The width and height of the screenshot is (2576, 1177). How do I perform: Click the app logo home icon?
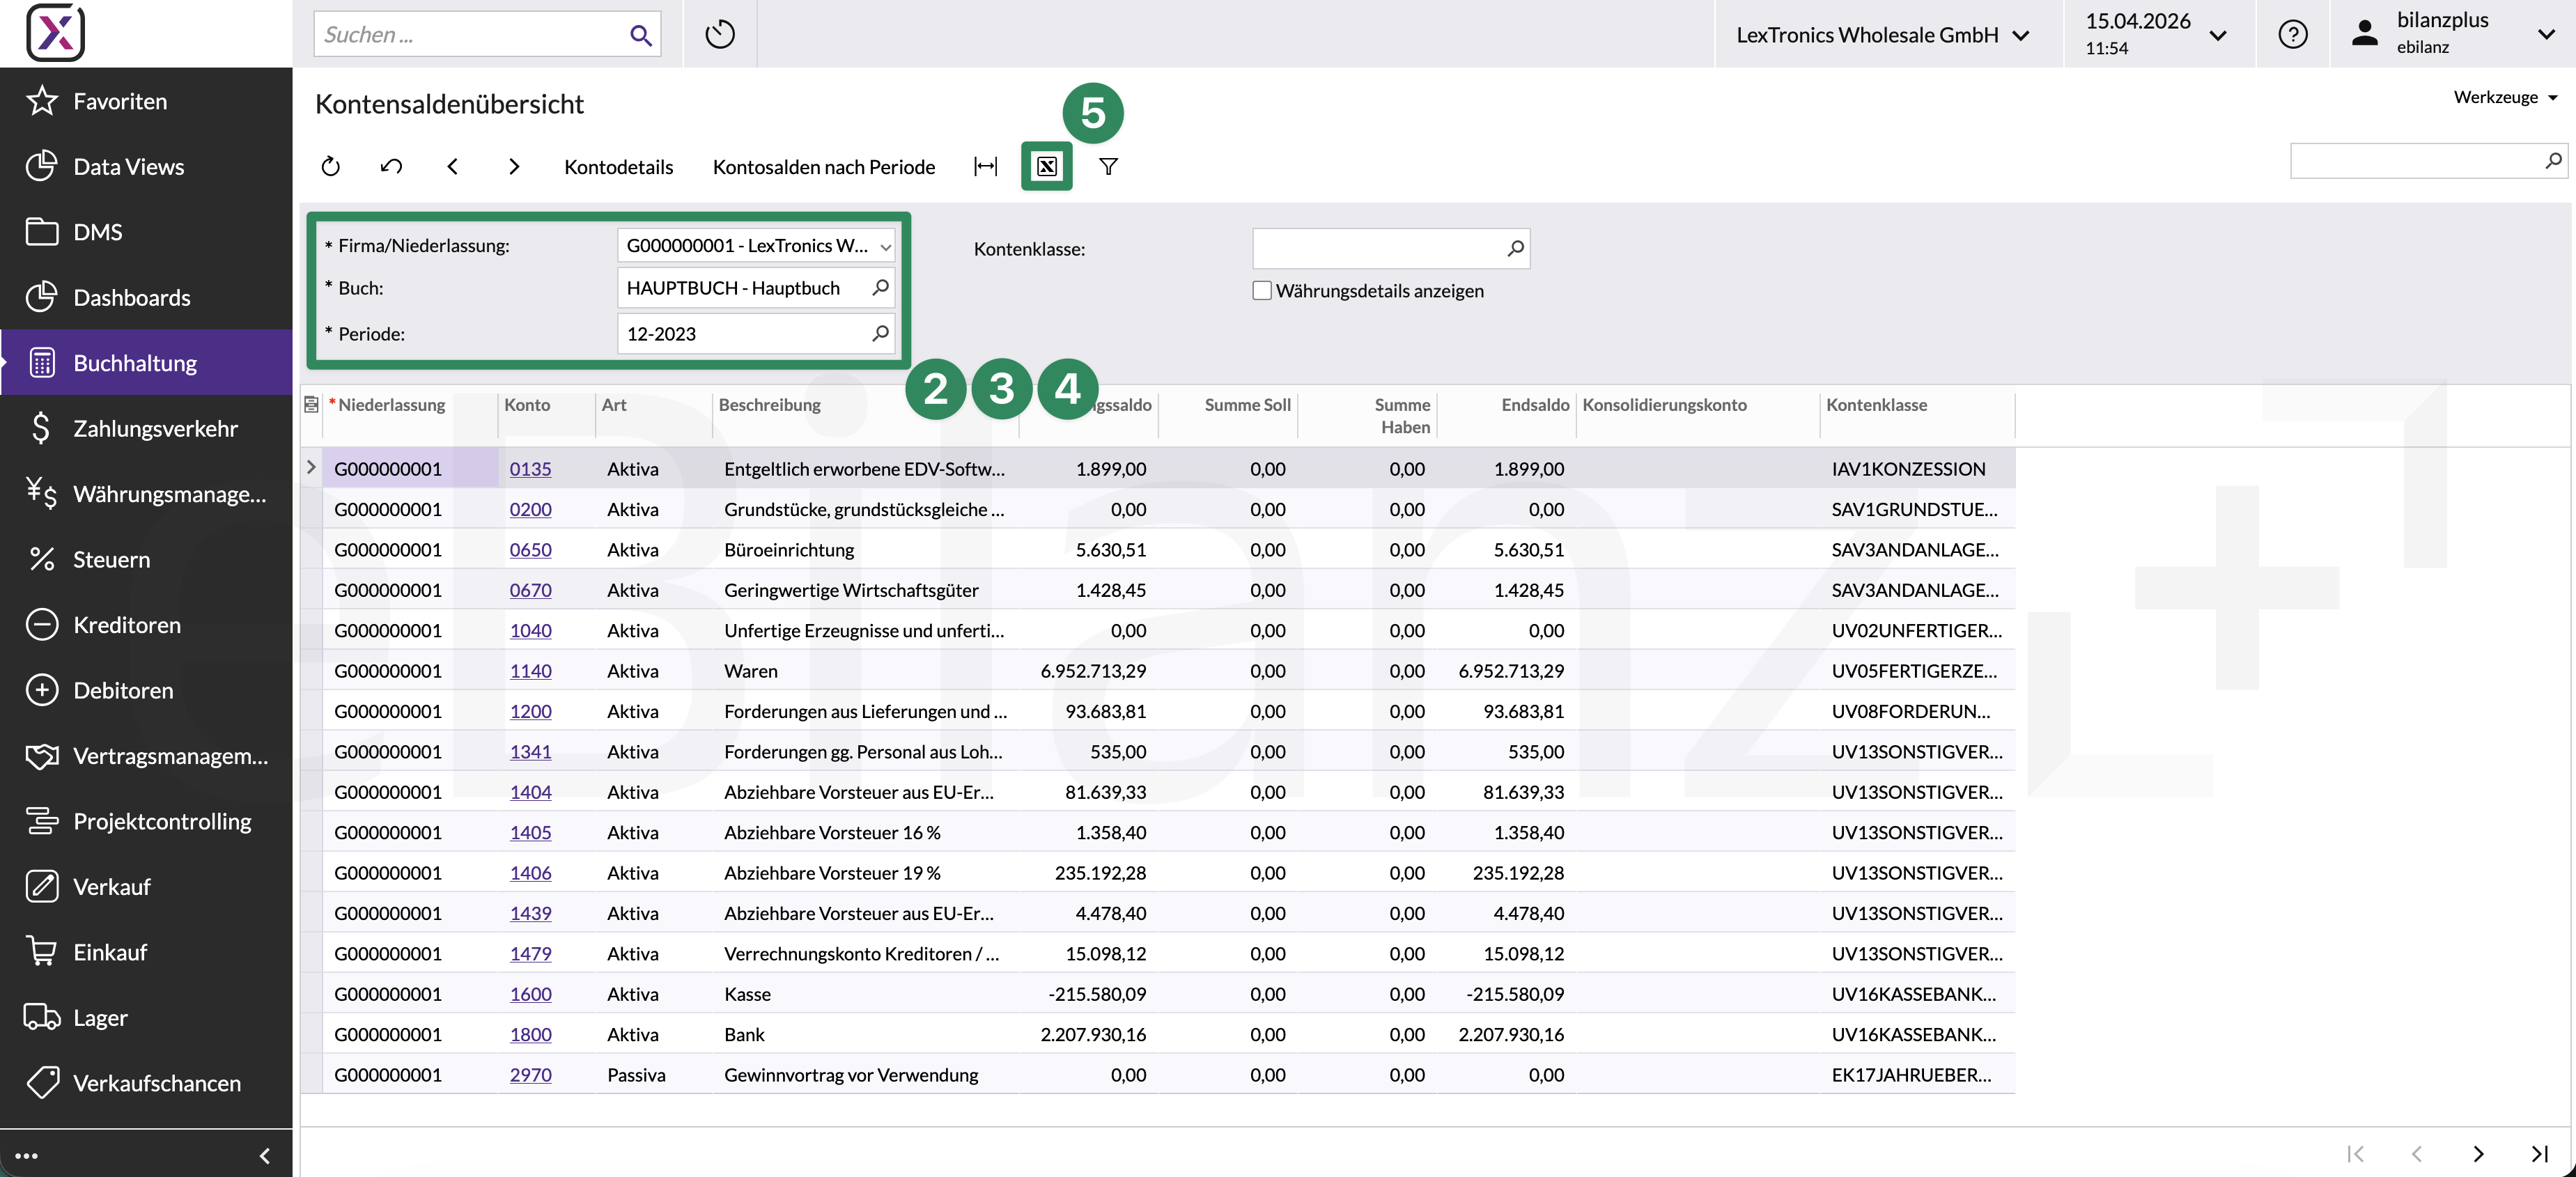[x=55, y=33]
